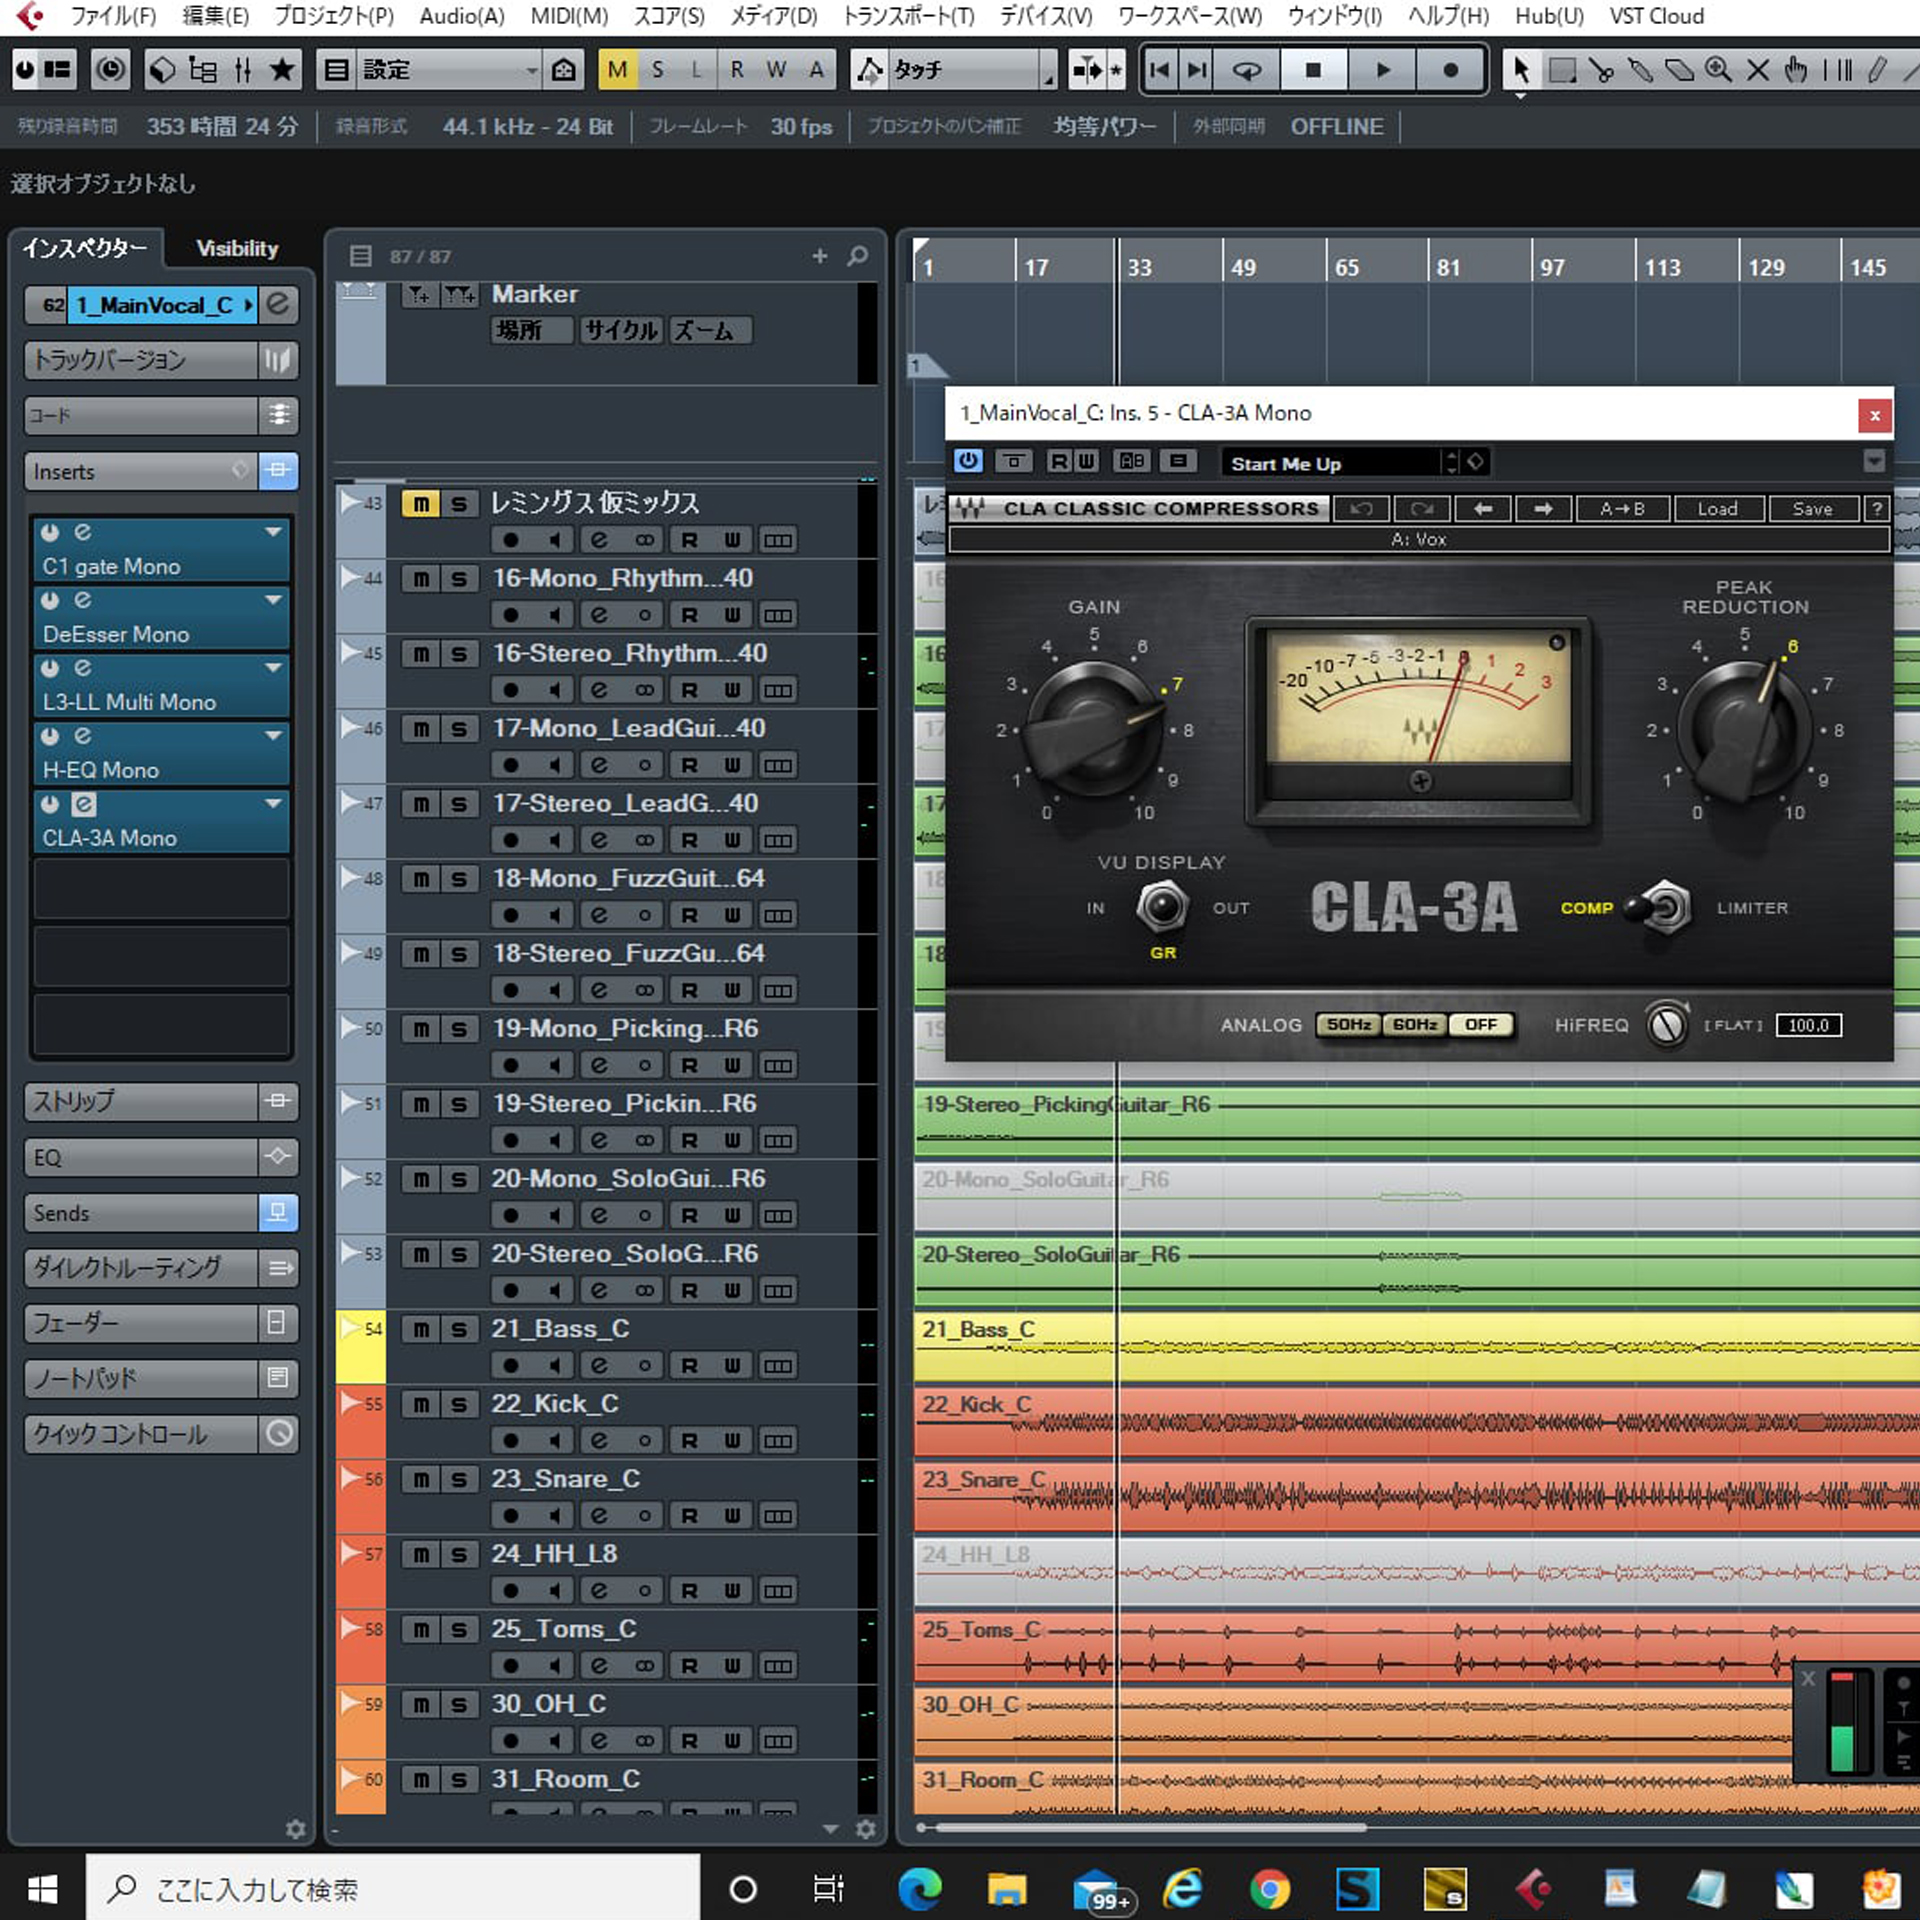This screenshot has width=1920, height=1920.
Task: Open the C1 gate Mono insert dropdown
Action: [x=273, y=532]
